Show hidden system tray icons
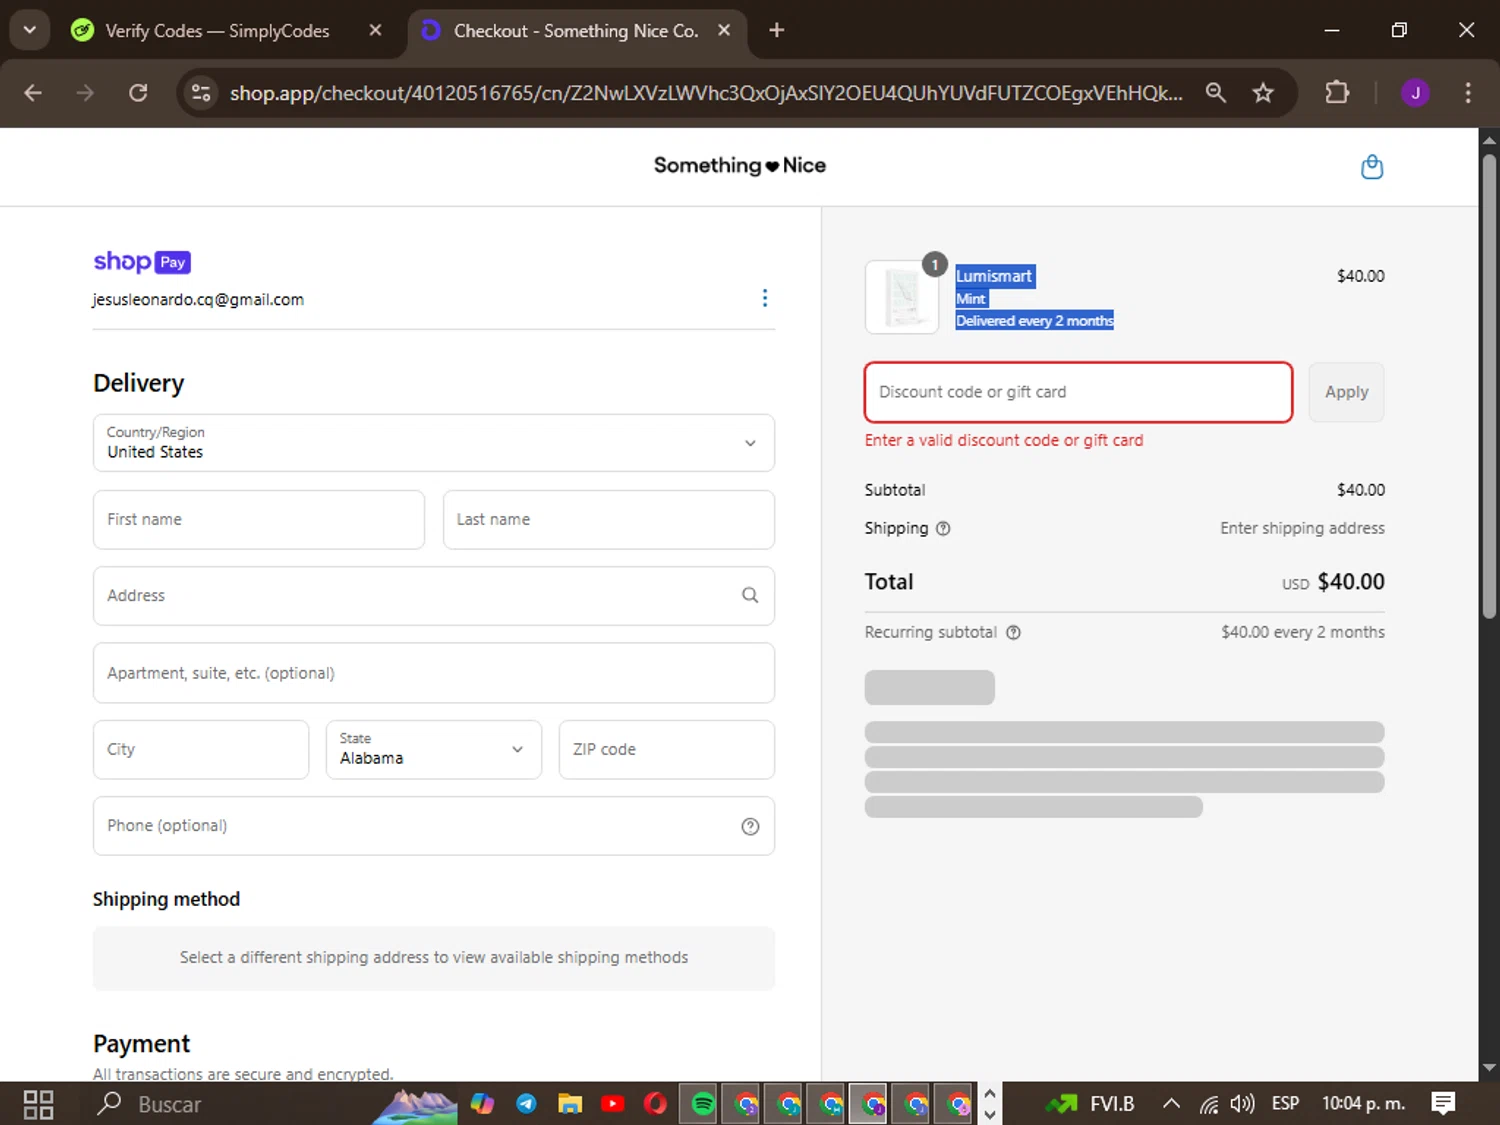Image resolution: width=1500 pixels, height=1125 pixels. coord(1171,1104)
